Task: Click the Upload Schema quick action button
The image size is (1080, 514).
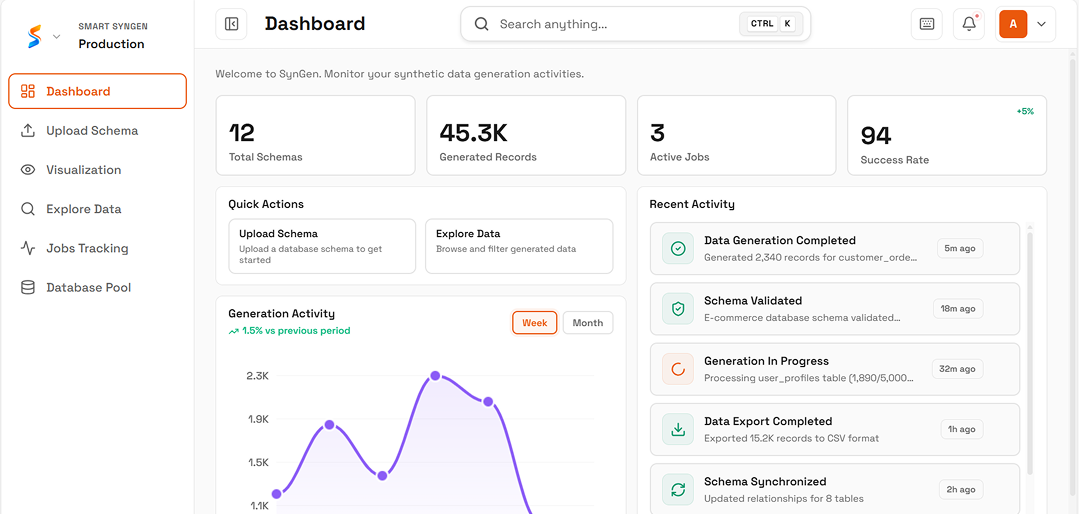Action: click(322, 247)
